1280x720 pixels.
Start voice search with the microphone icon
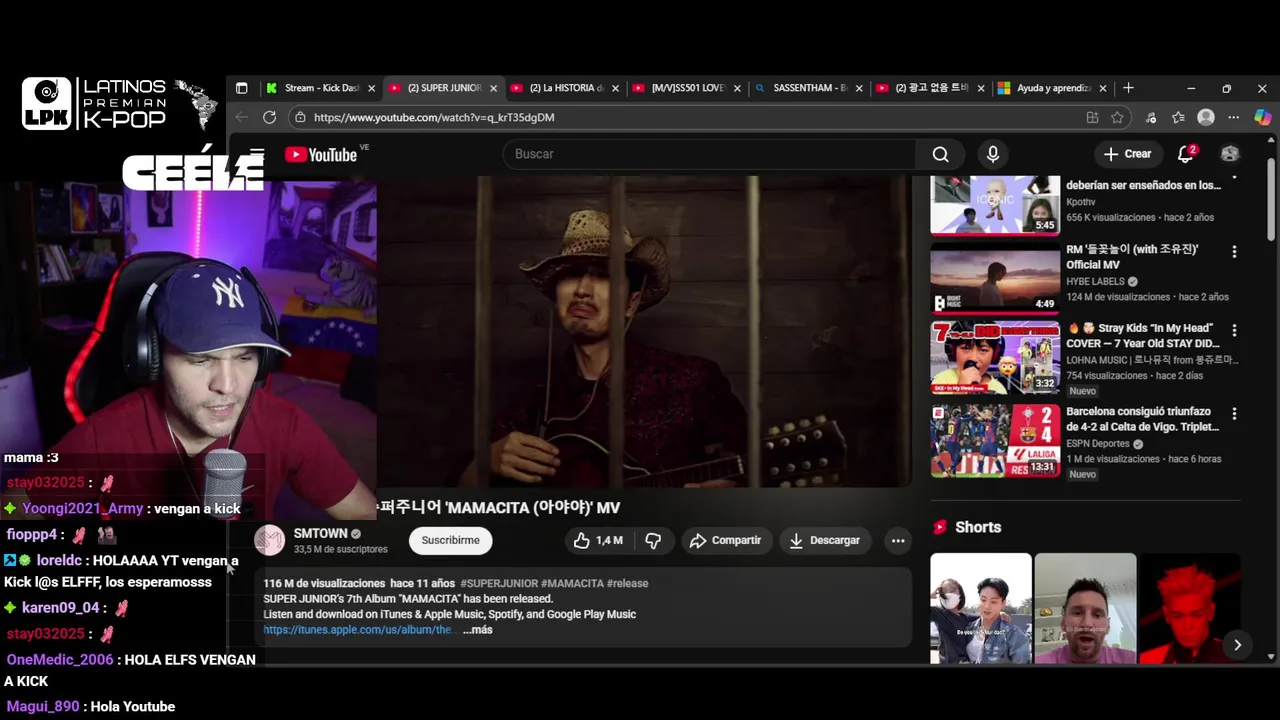tap(992, 154)
